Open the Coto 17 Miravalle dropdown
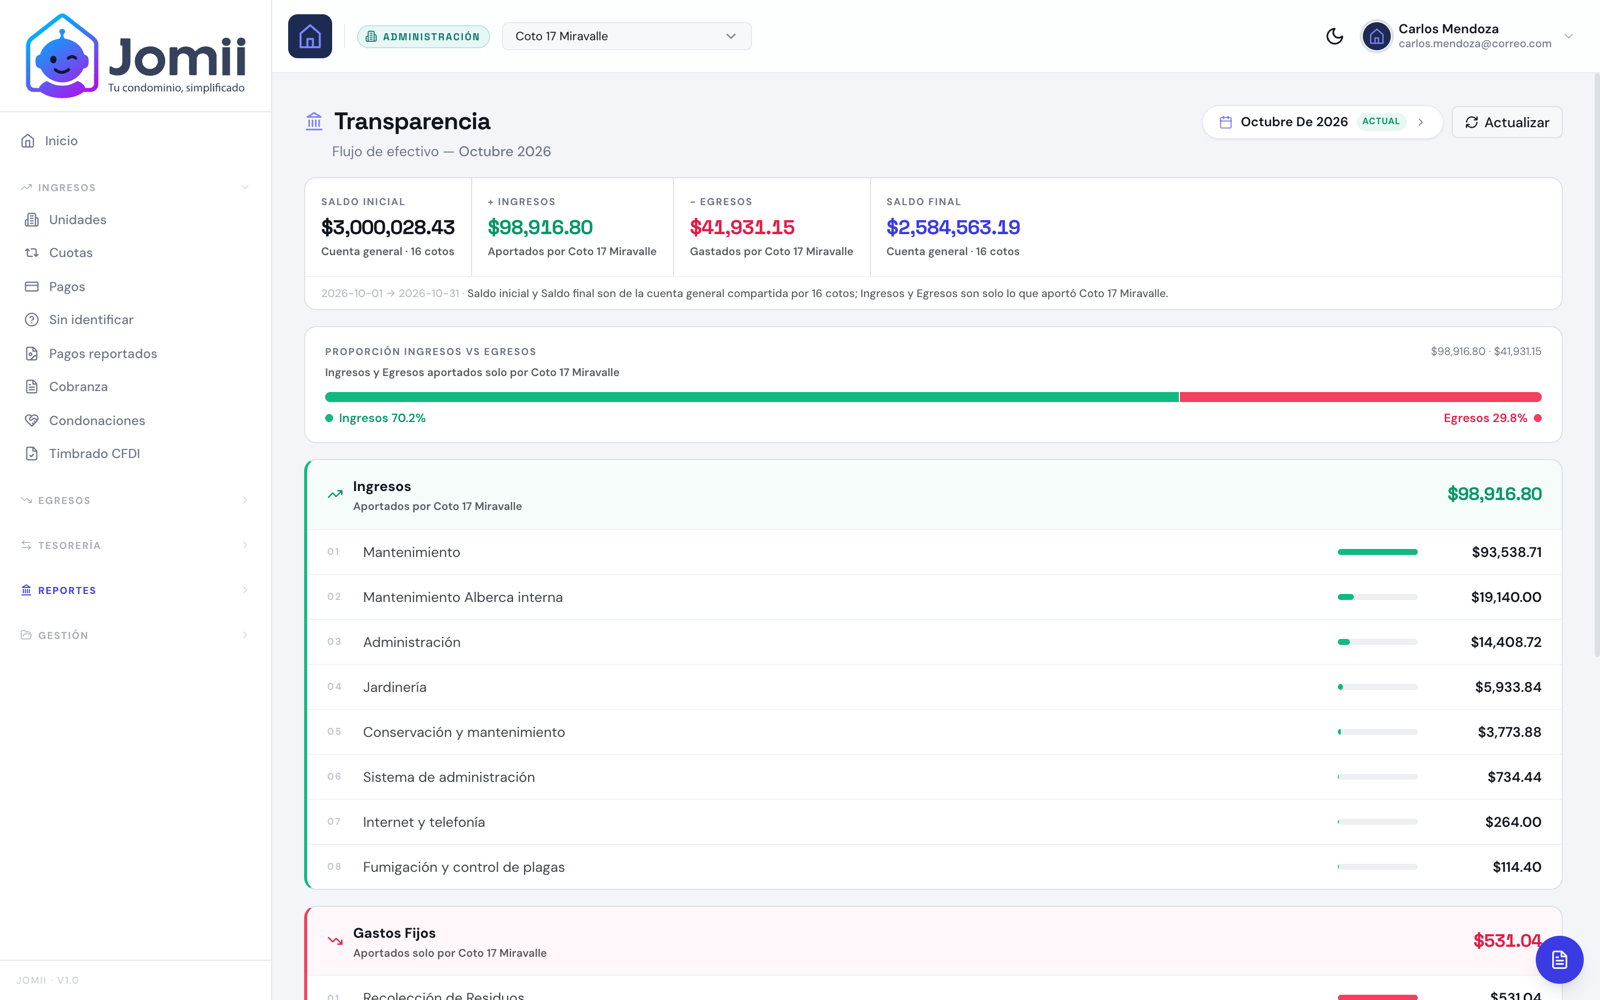Viewport: 1600px width, 1000px height. click(626, 36)
